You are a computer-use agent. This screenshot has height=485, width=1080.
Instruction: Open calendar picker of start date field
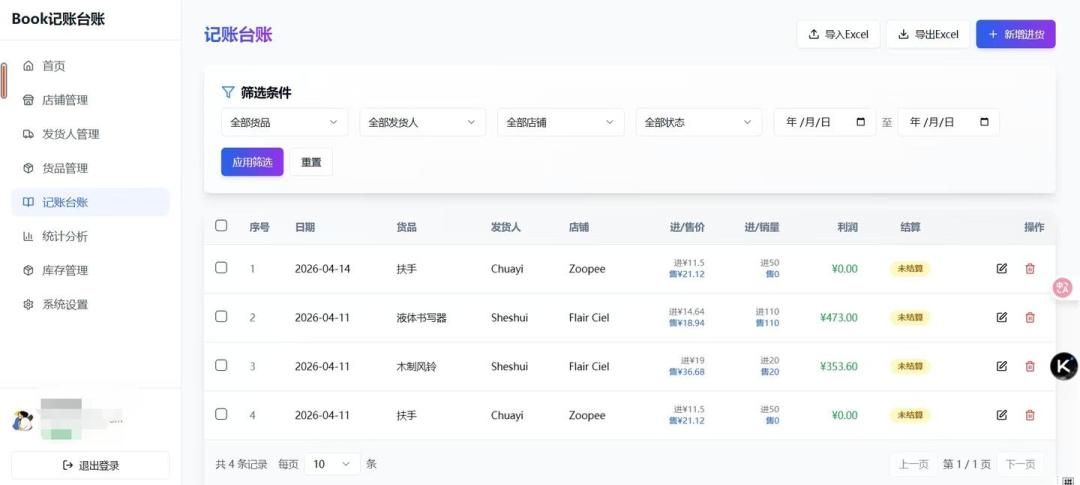pyautogui.click(x=860, y=122)
